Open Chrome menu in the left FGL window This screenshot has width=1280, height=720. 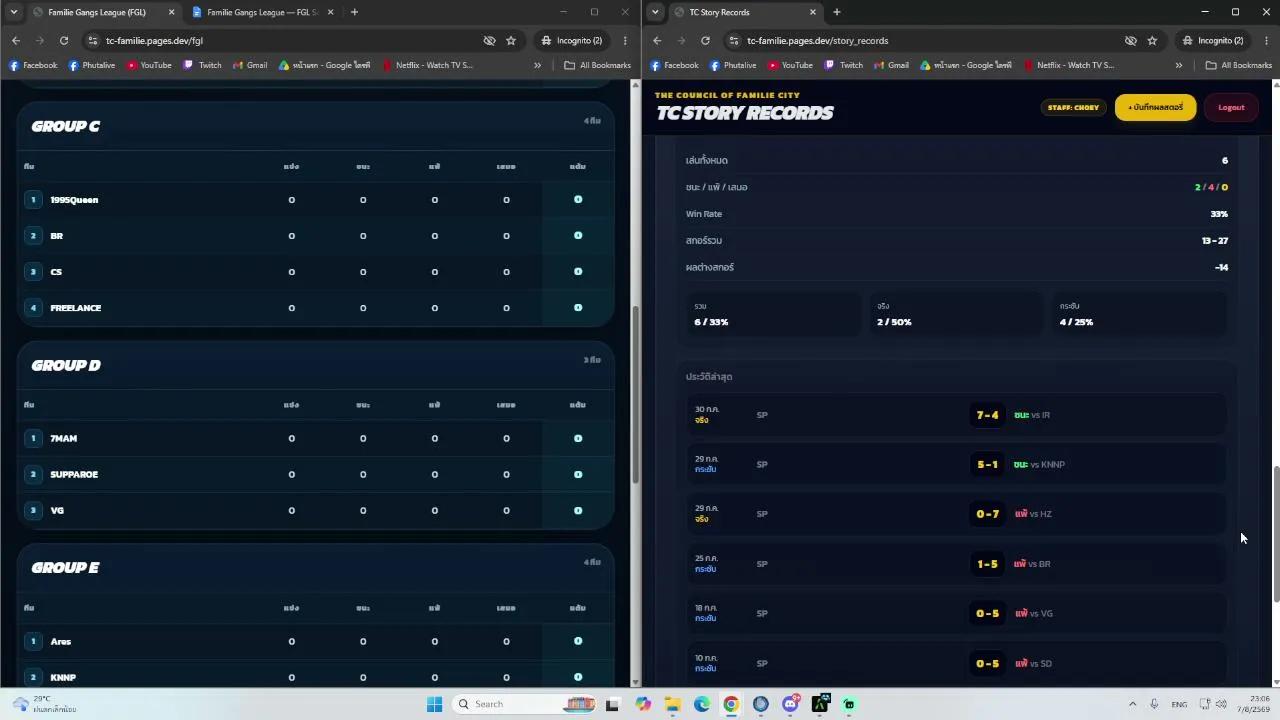pos(625,41)
